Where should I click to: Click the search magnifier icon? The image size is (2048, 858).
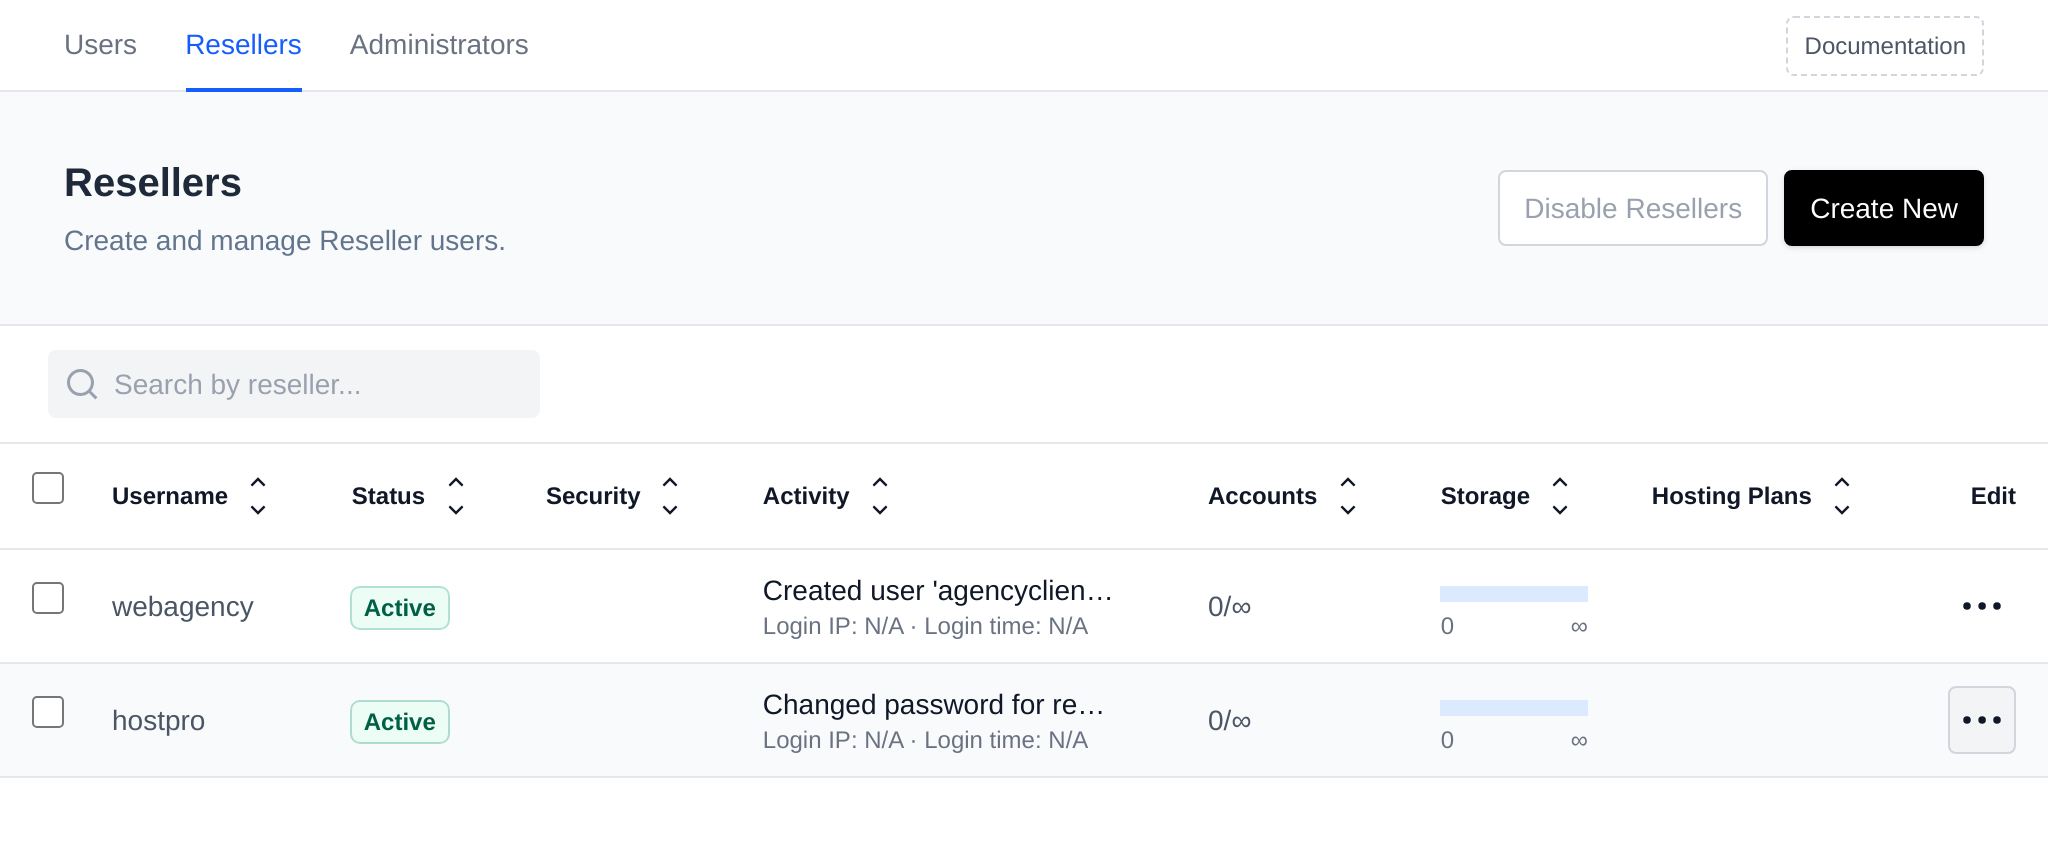click(82, 384)
